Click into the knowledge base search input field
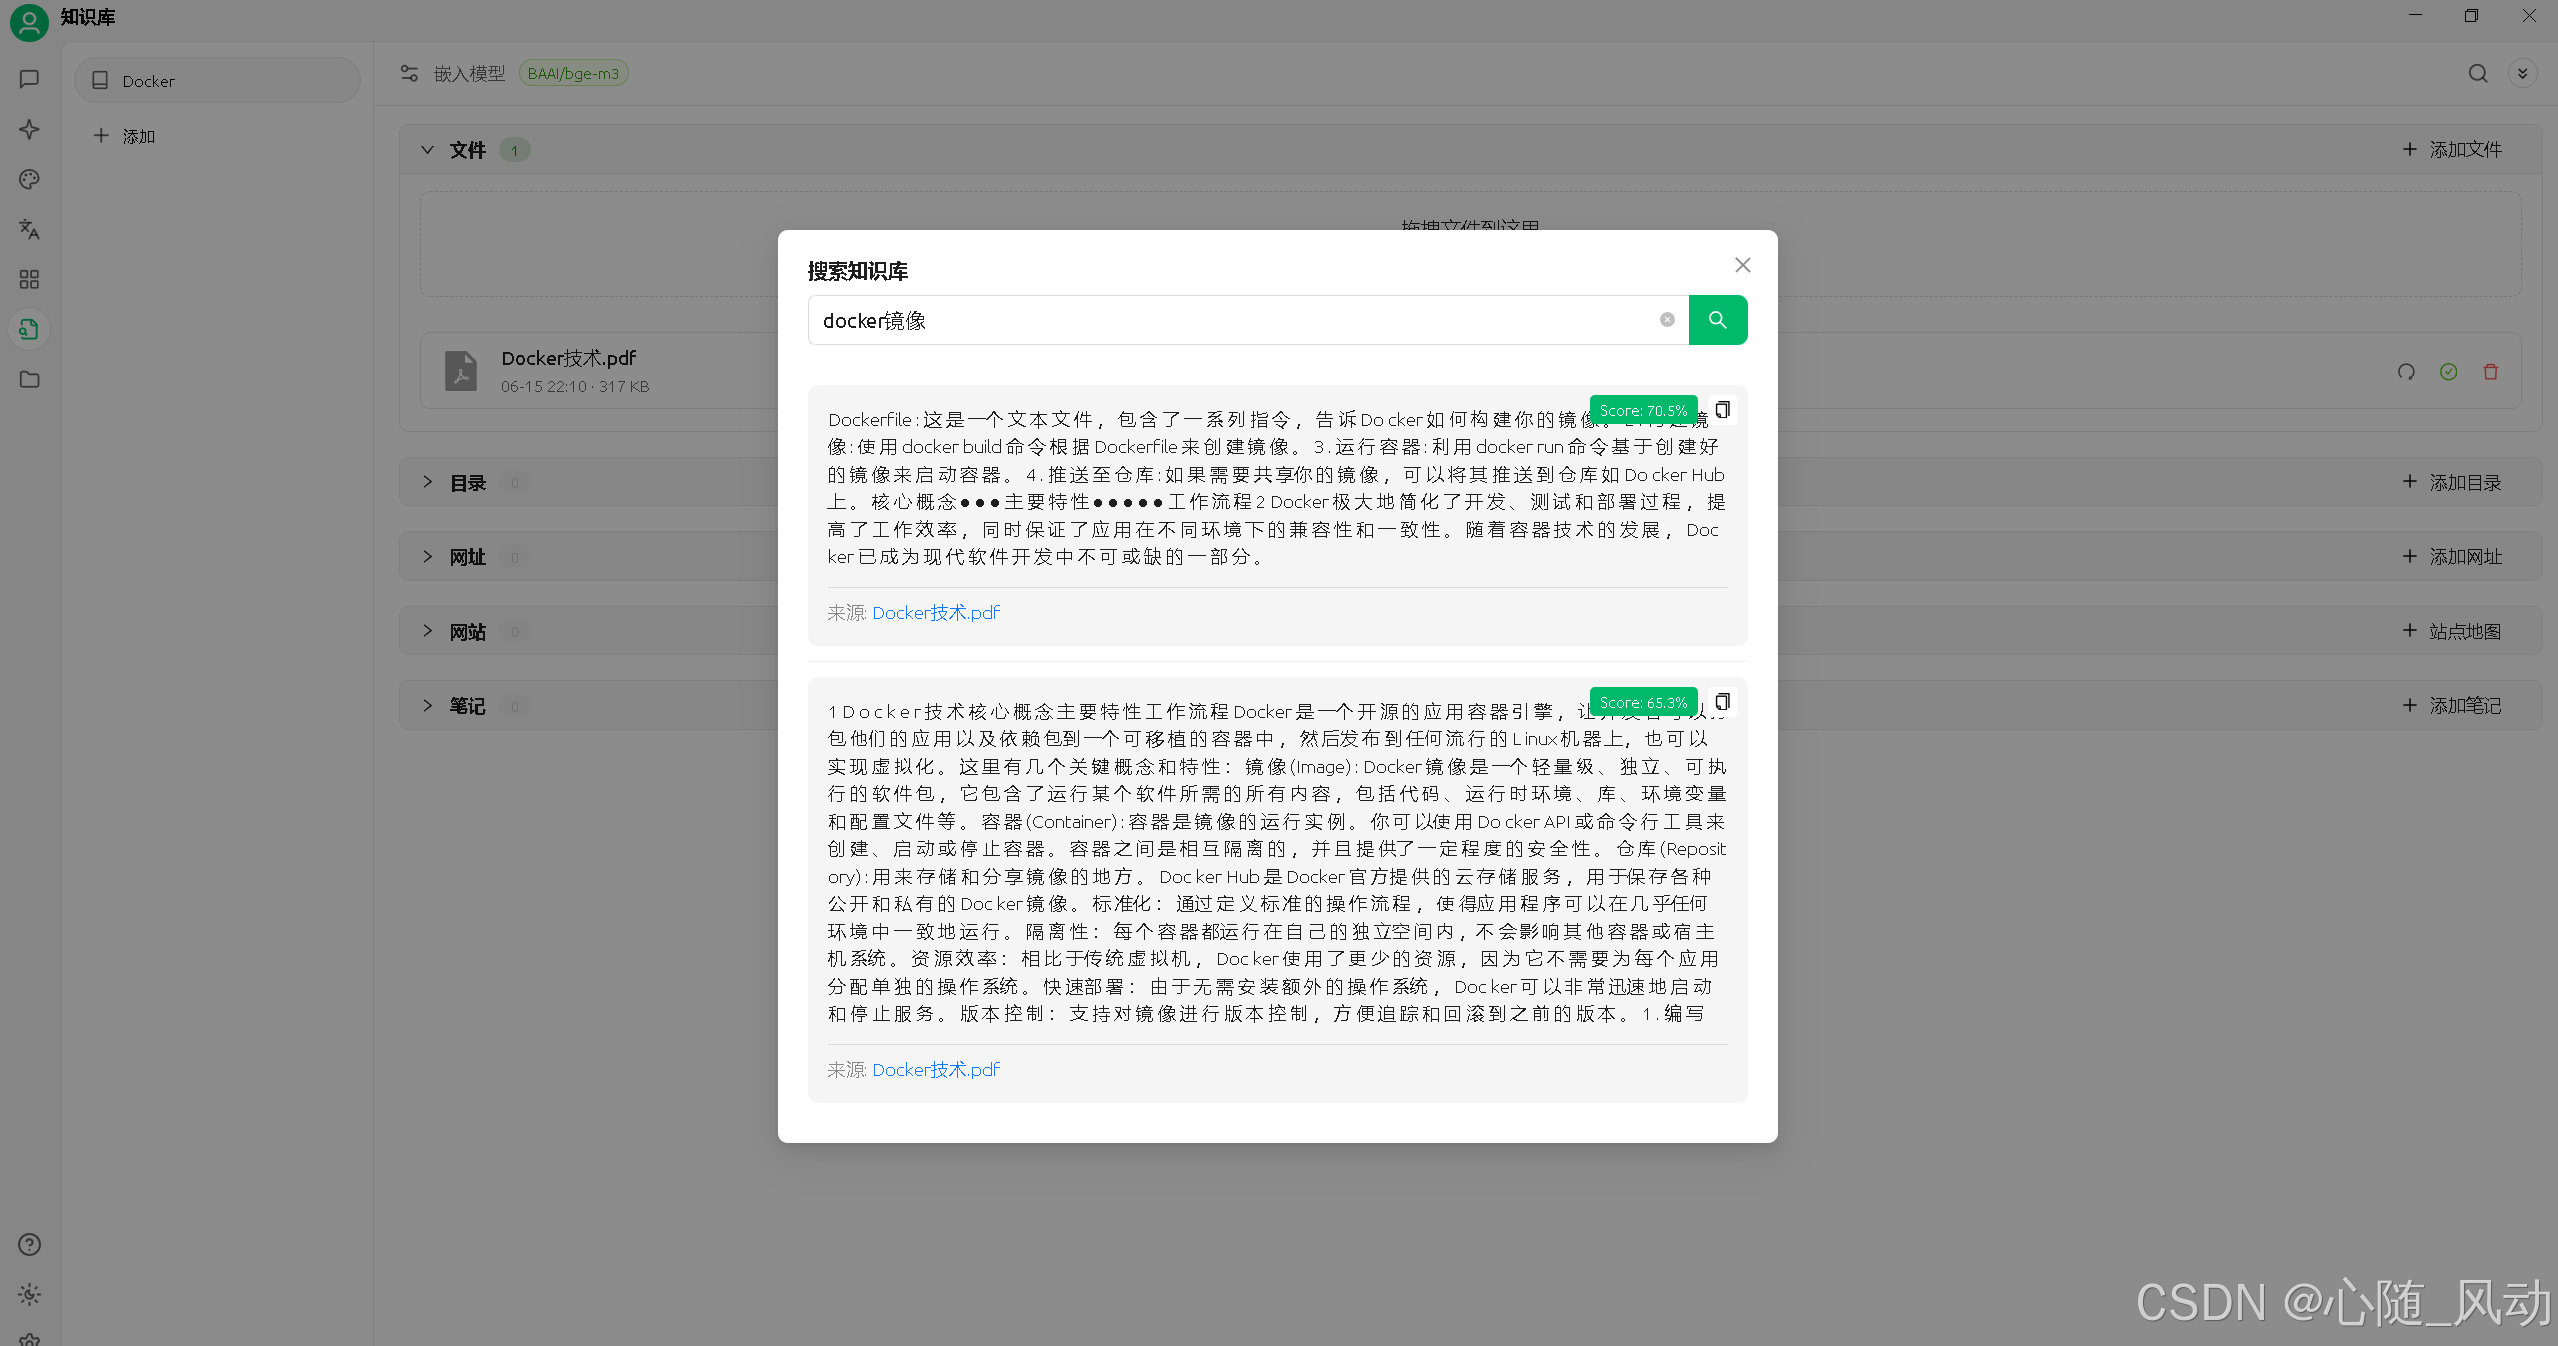The height and width of the screenshot is (1346, 2558). pos(1230,320)
